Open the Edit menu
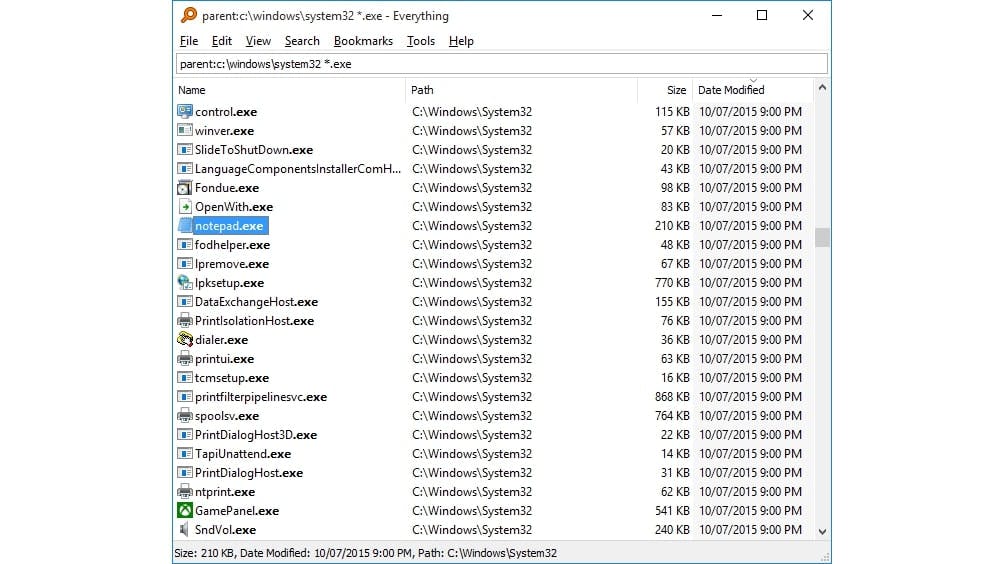Image resolution: width=1003 pixels, height=564 pixels. point(221,41)
